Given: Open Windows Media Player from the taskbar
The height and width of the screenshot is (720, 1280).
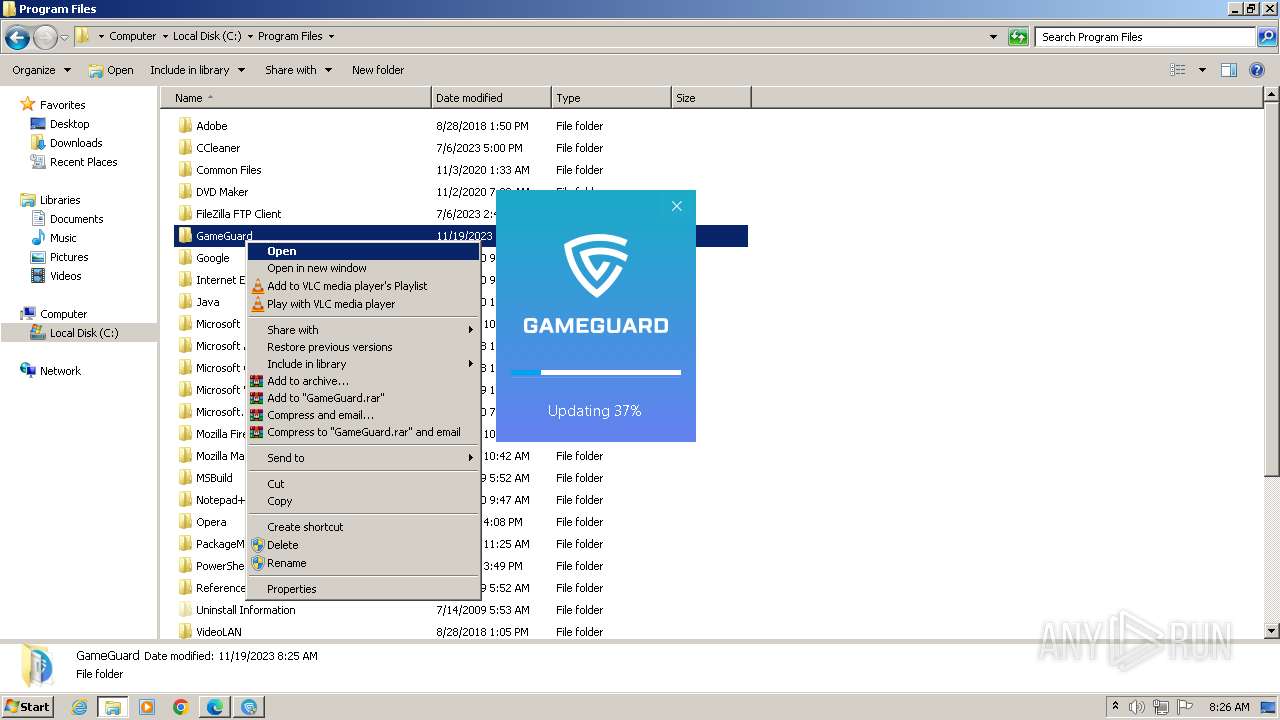Looking at the screenshot, I should (147, 707).
